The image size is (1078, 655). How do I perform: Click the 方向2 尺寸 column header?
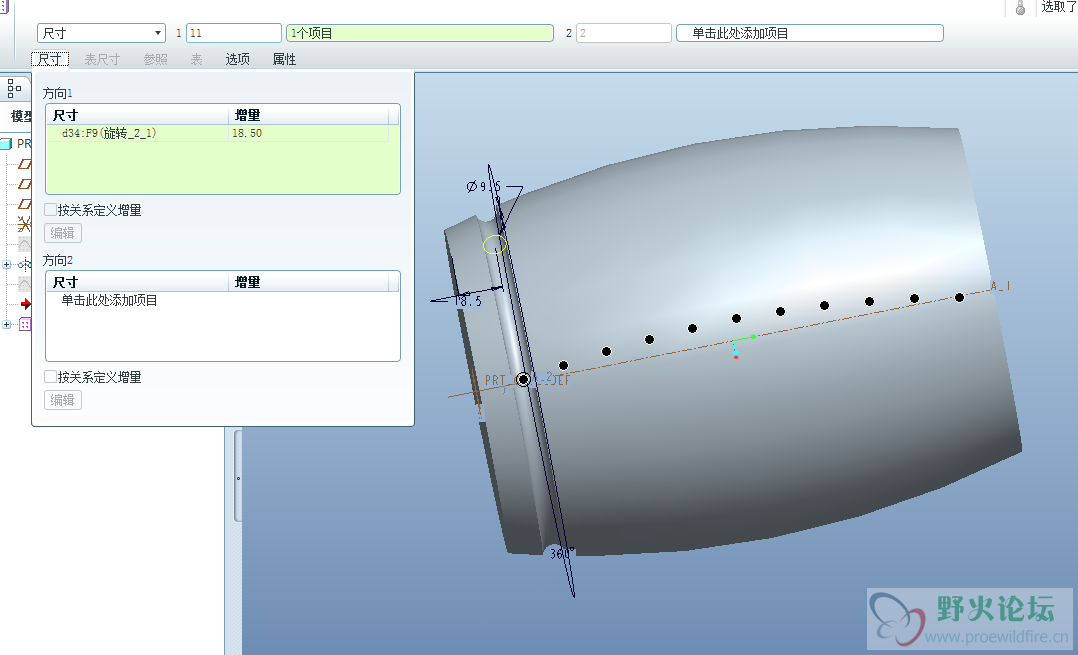[x=138, y=282]
